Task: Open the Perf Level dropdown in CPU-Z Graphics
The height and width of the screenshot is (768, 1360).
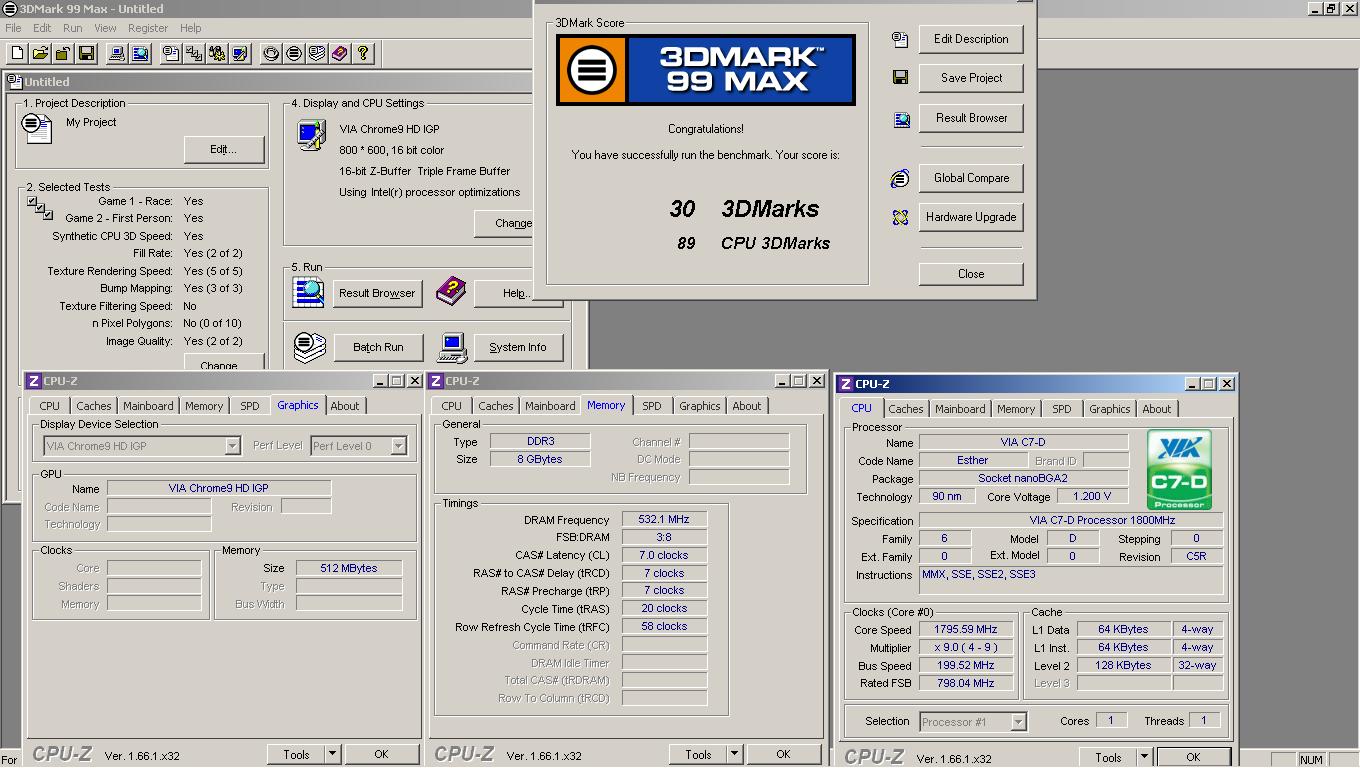Action: [398, 446]
